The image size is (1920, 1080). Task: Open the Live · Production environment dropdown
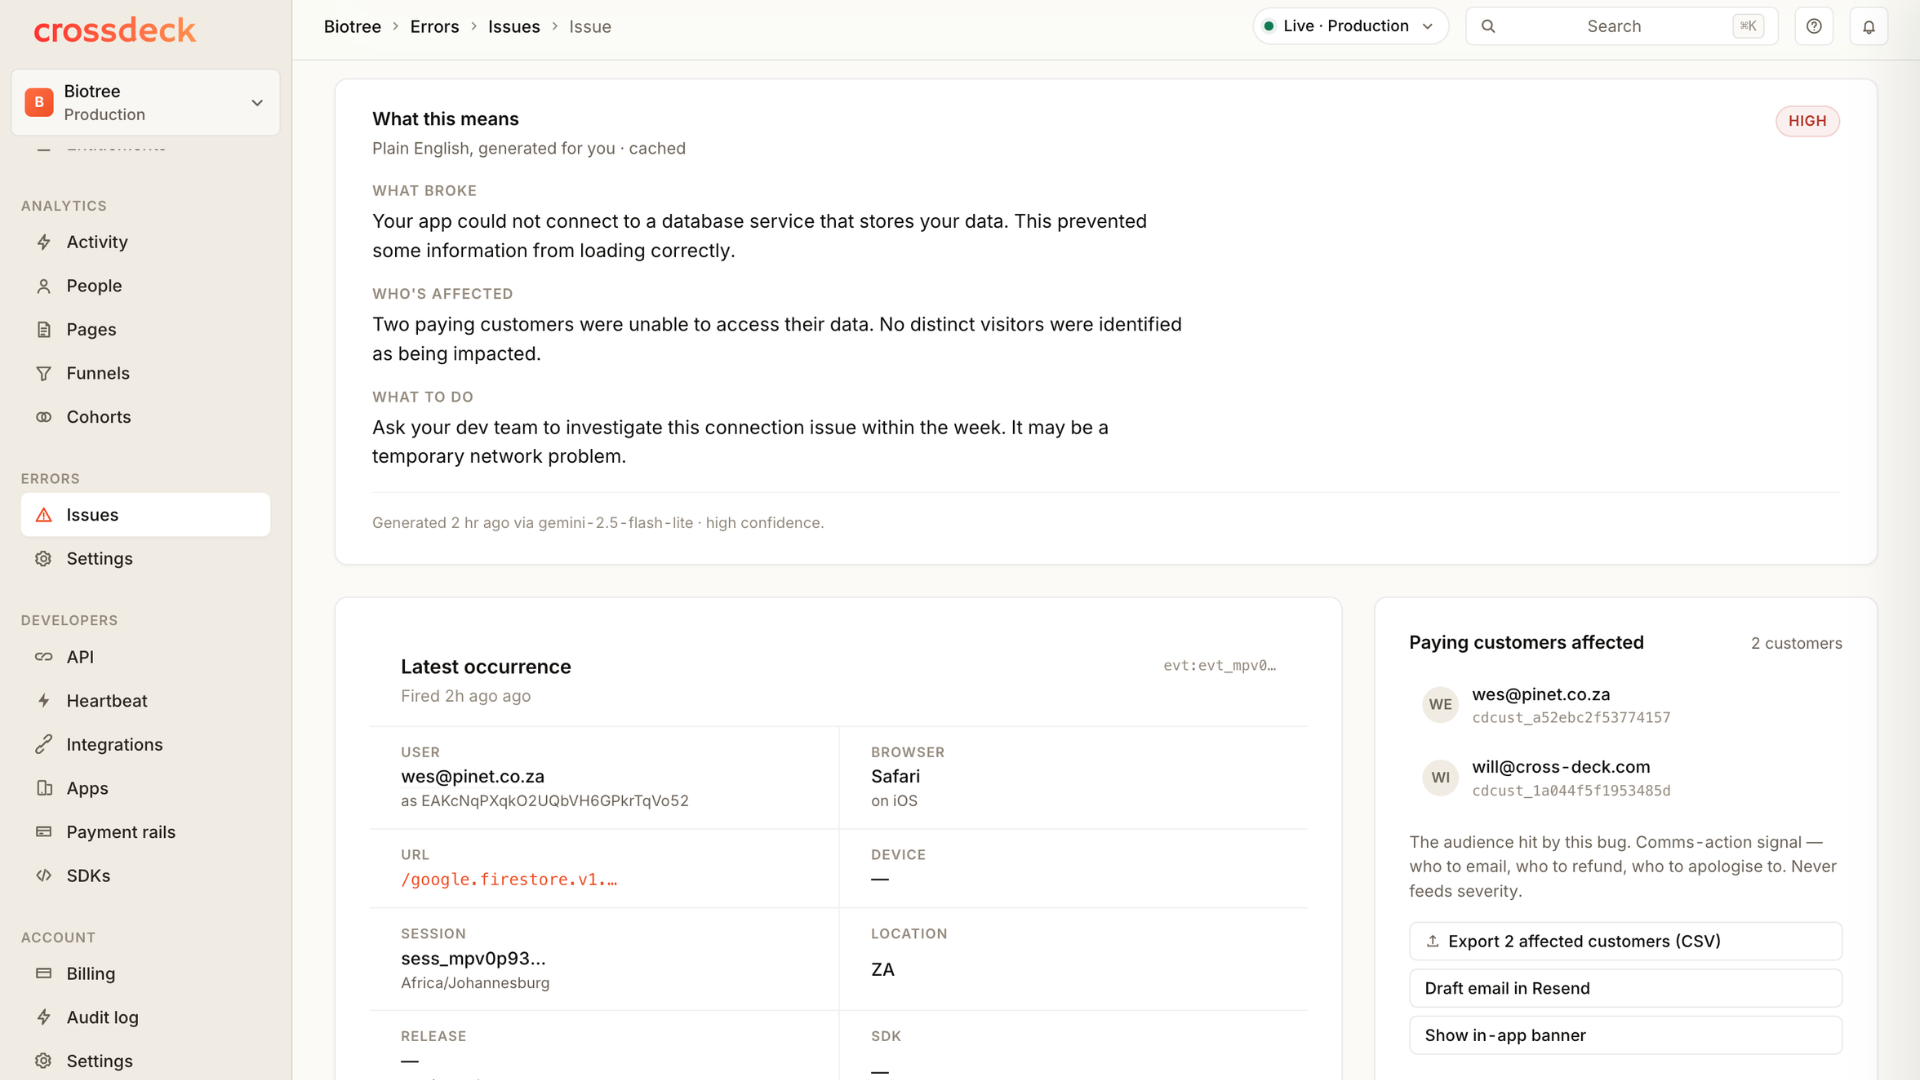1350,26
